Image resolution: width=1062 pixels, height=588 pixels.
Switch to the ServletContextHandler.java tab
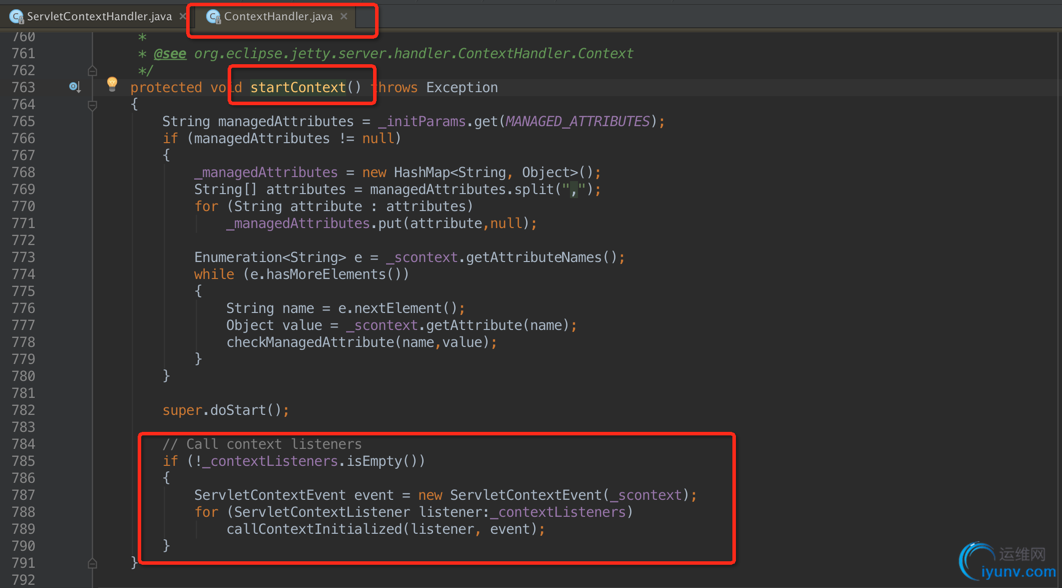tap(99, 16)
